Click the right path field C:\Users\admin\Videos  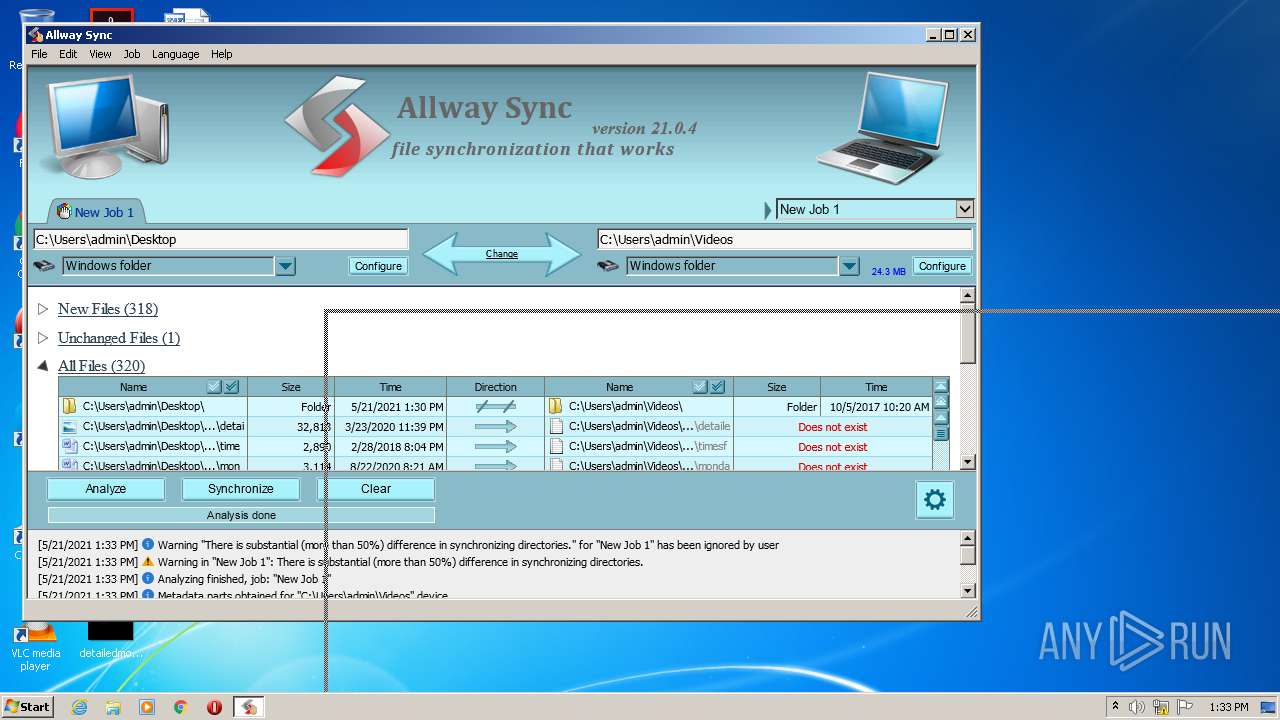point(785,239)
